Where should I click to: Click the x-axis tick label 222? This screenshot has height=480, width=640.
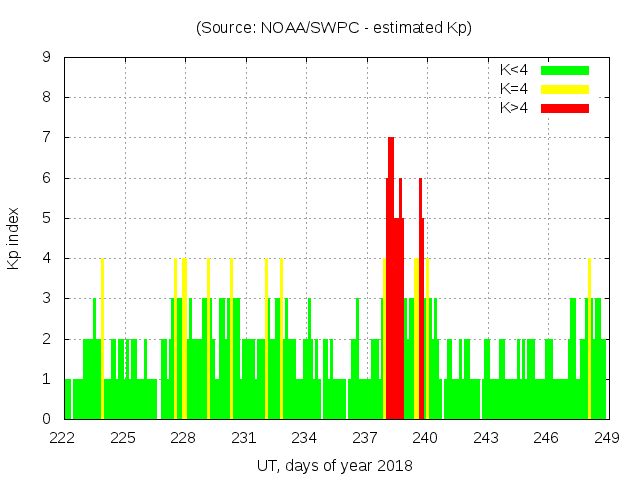tap(63, 437)
